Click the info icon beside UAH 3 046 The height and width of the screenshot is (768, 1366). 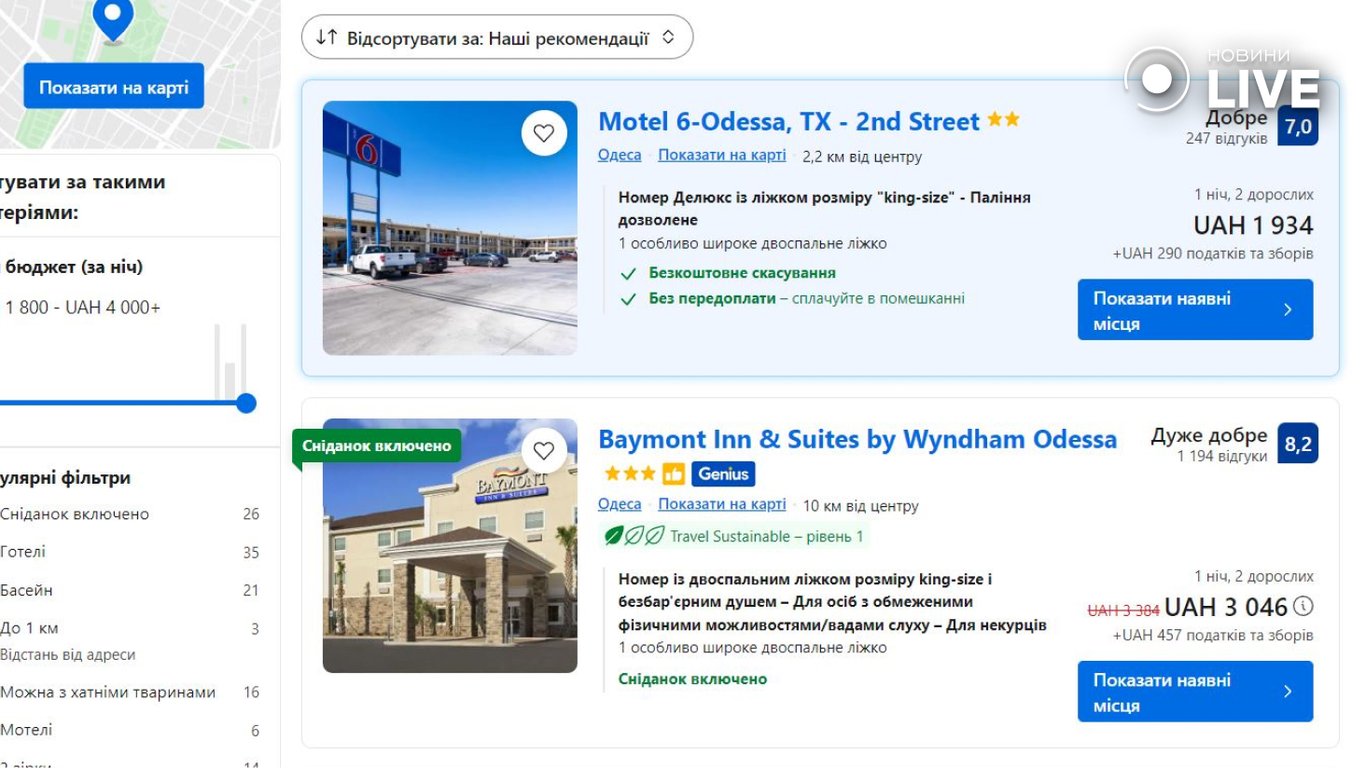(1303, 606)
